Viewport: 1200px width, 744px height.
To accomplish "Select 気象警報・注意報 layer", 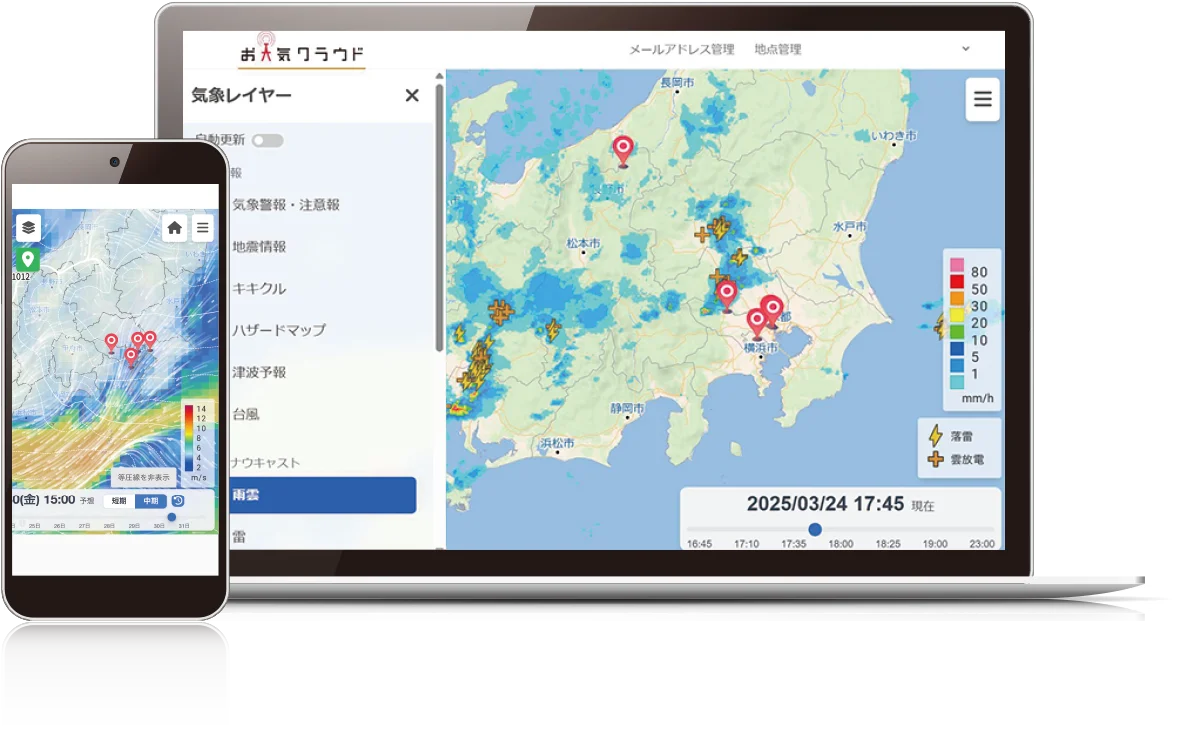I will click(286, 204).
